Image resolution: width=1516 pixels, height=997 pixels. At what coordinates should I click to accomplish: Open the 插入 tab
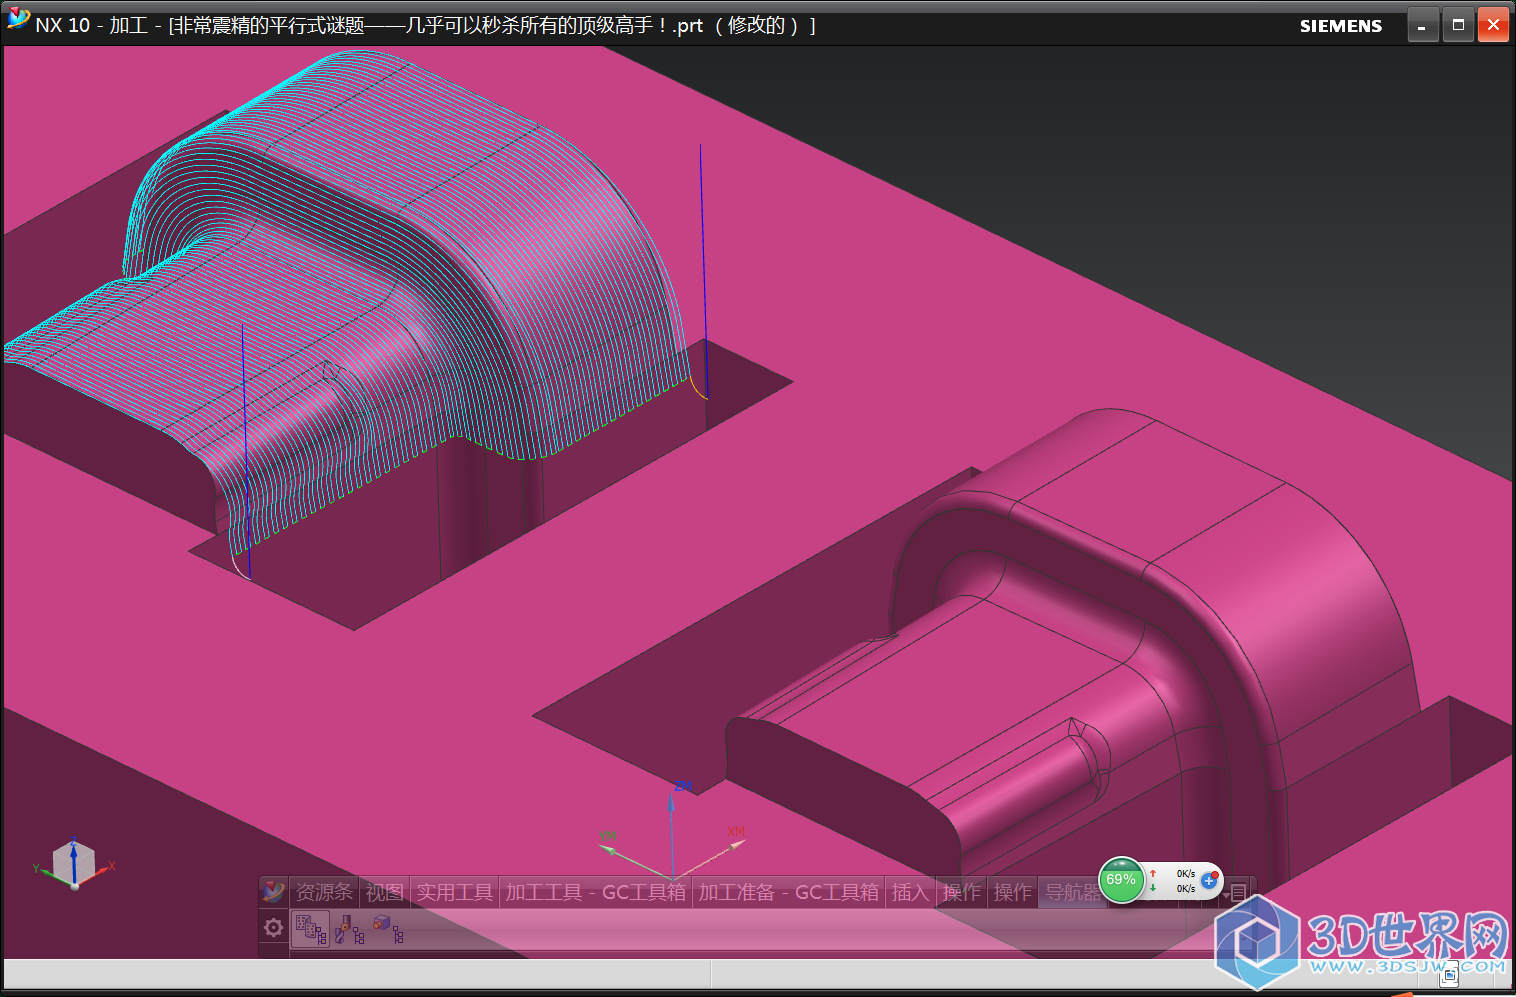tap(910, 892)
